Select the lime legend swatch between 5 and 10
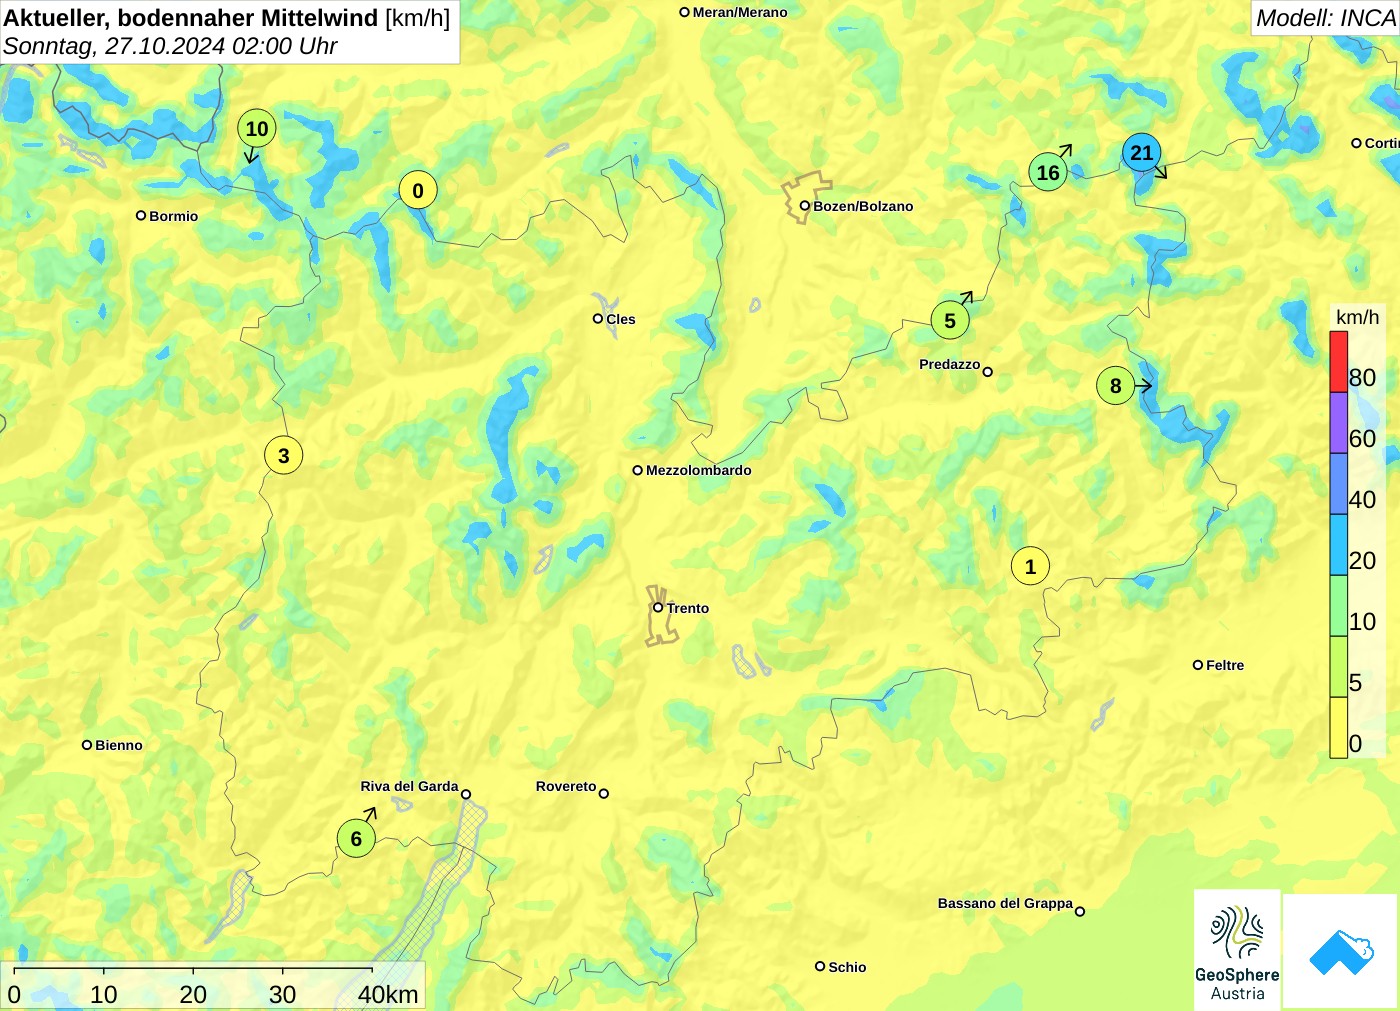 pyautogui.click(x=1338, y=667)
